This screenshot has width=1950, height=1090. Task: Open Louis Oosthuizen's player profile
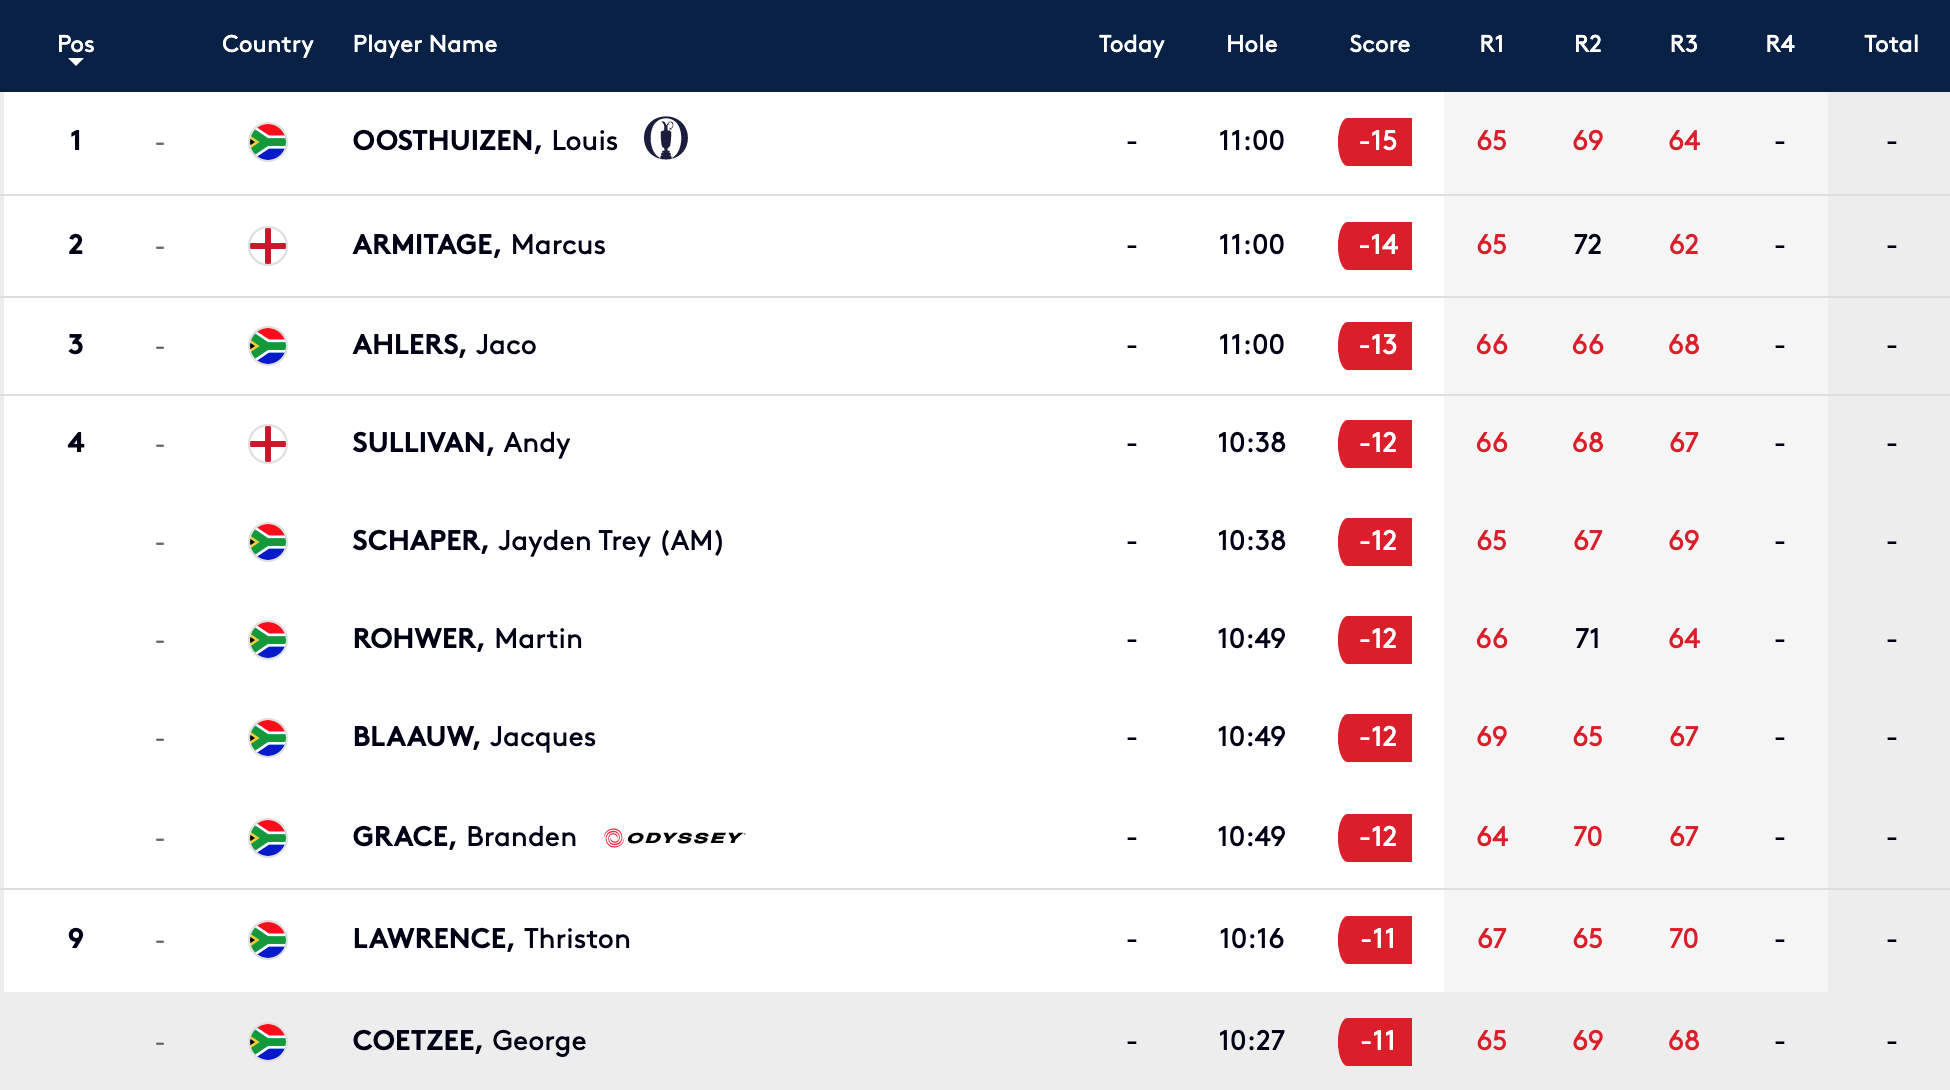click(x=485, y=141)
